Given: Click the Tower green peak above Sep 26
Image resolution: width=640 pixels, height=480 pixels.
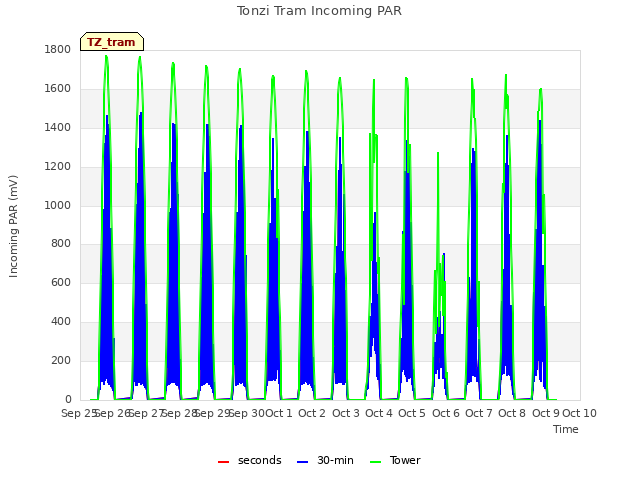Looking at the screenshot, I should click(107, 56).
